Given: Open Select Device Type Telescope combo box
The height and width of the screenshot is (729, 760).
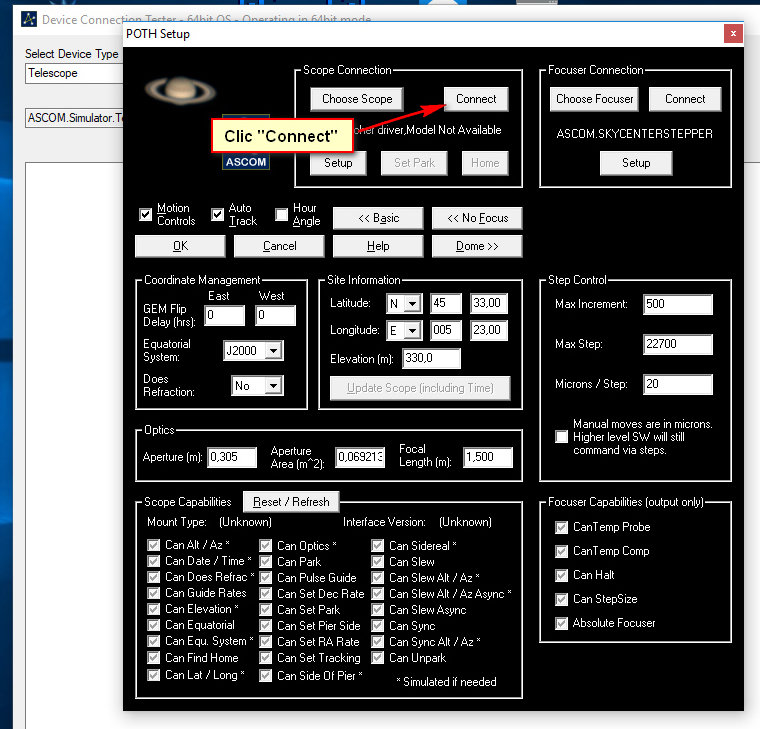Looking at the screenshot, I should tap(74, 73).
